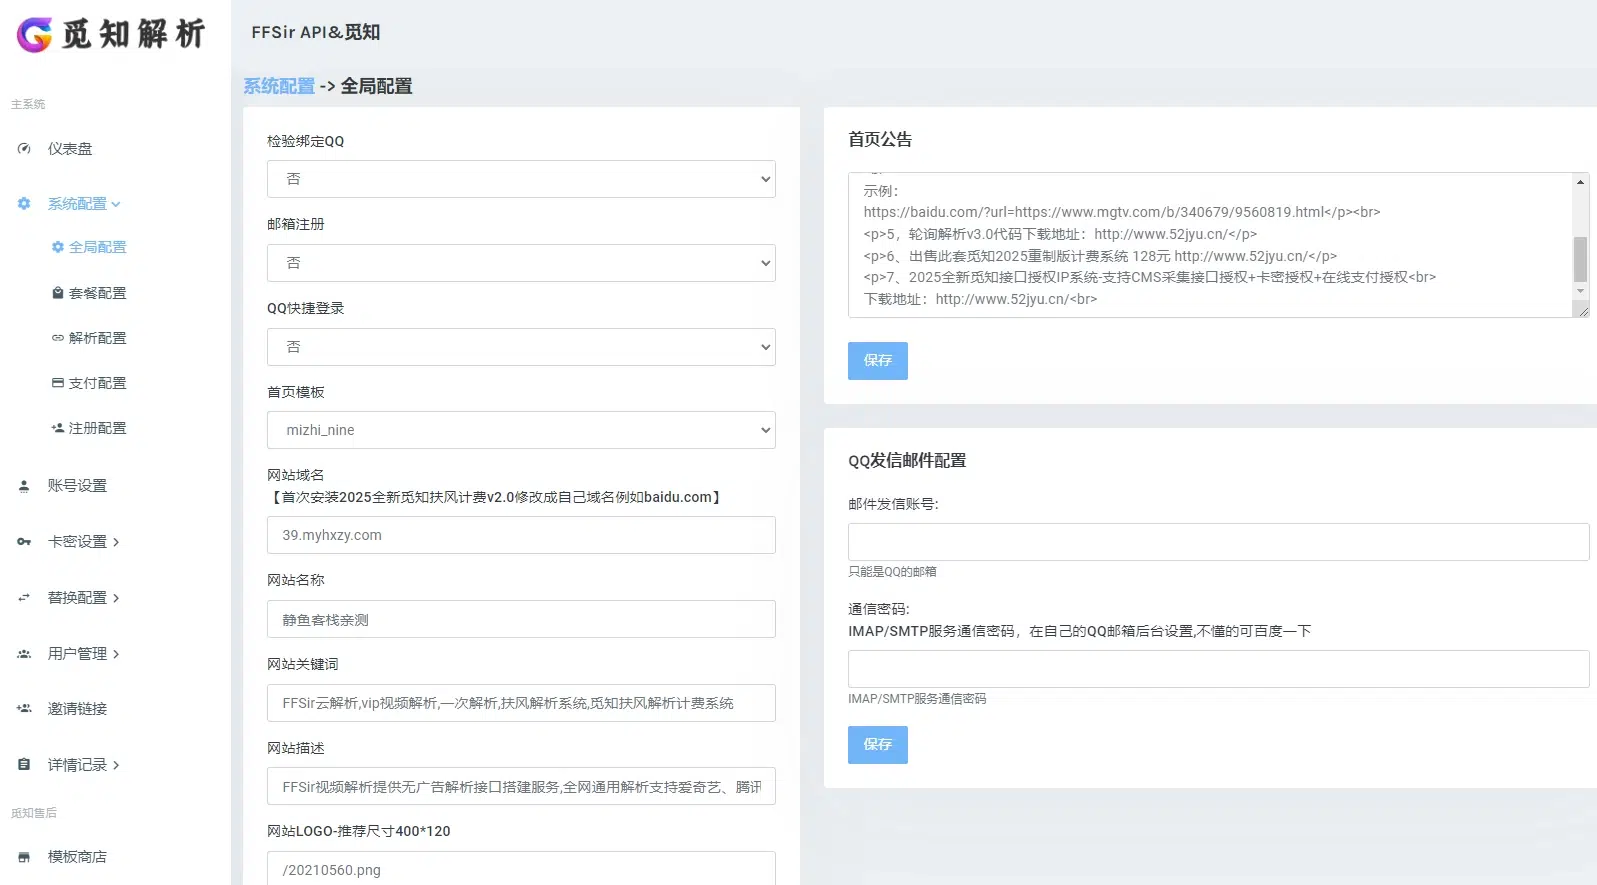
Task: Click the announcement textarea scrollbar thumb
Action: [1580, 259]
